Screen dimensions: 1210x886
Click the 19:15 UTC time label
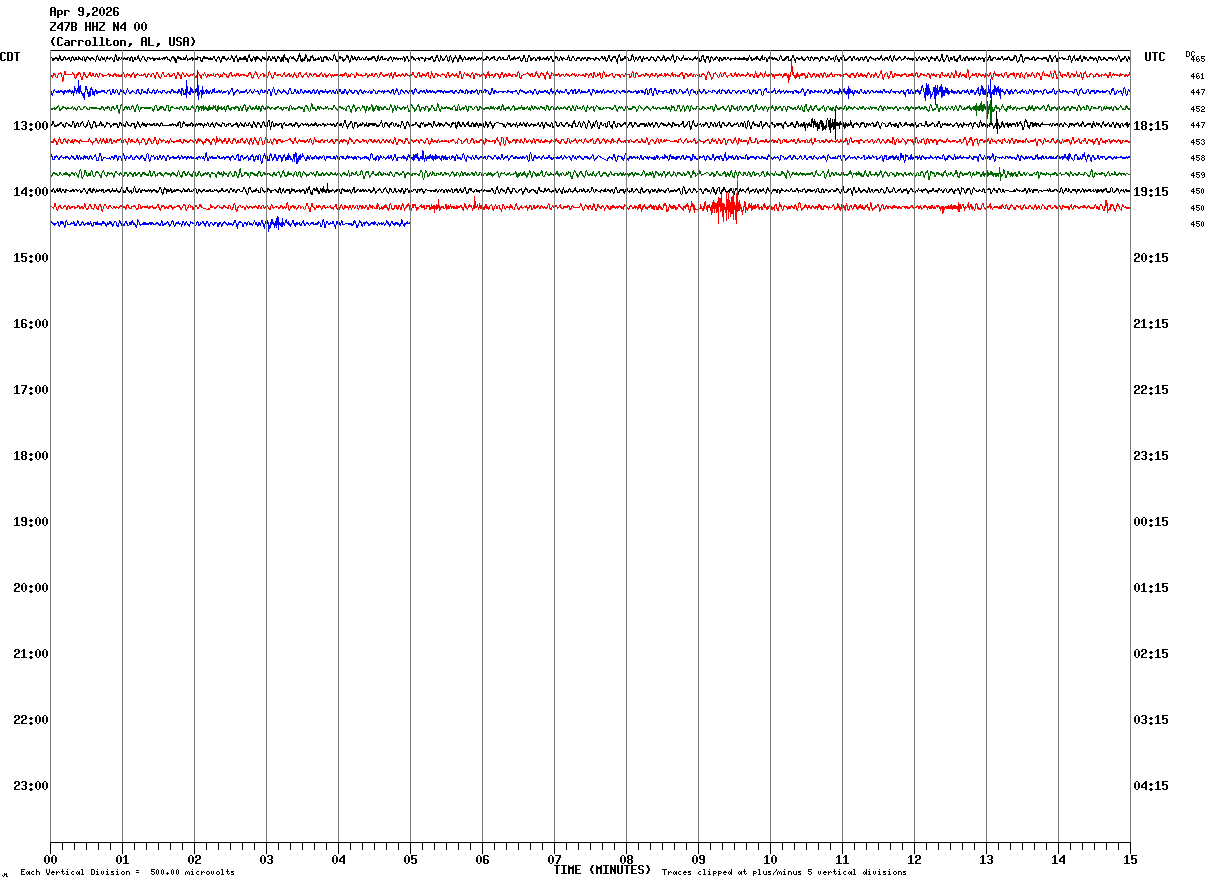pyautogui.click(x=1151, y=191)
